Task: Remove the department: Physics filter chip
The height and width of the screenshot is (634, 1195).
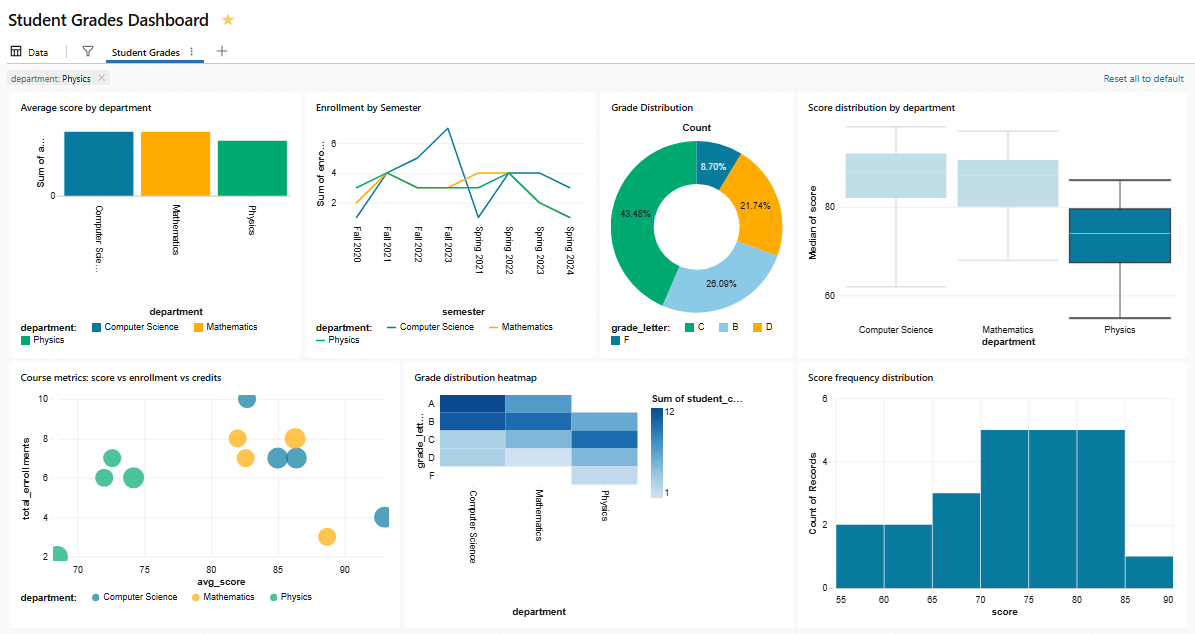Action: (101, 78)
